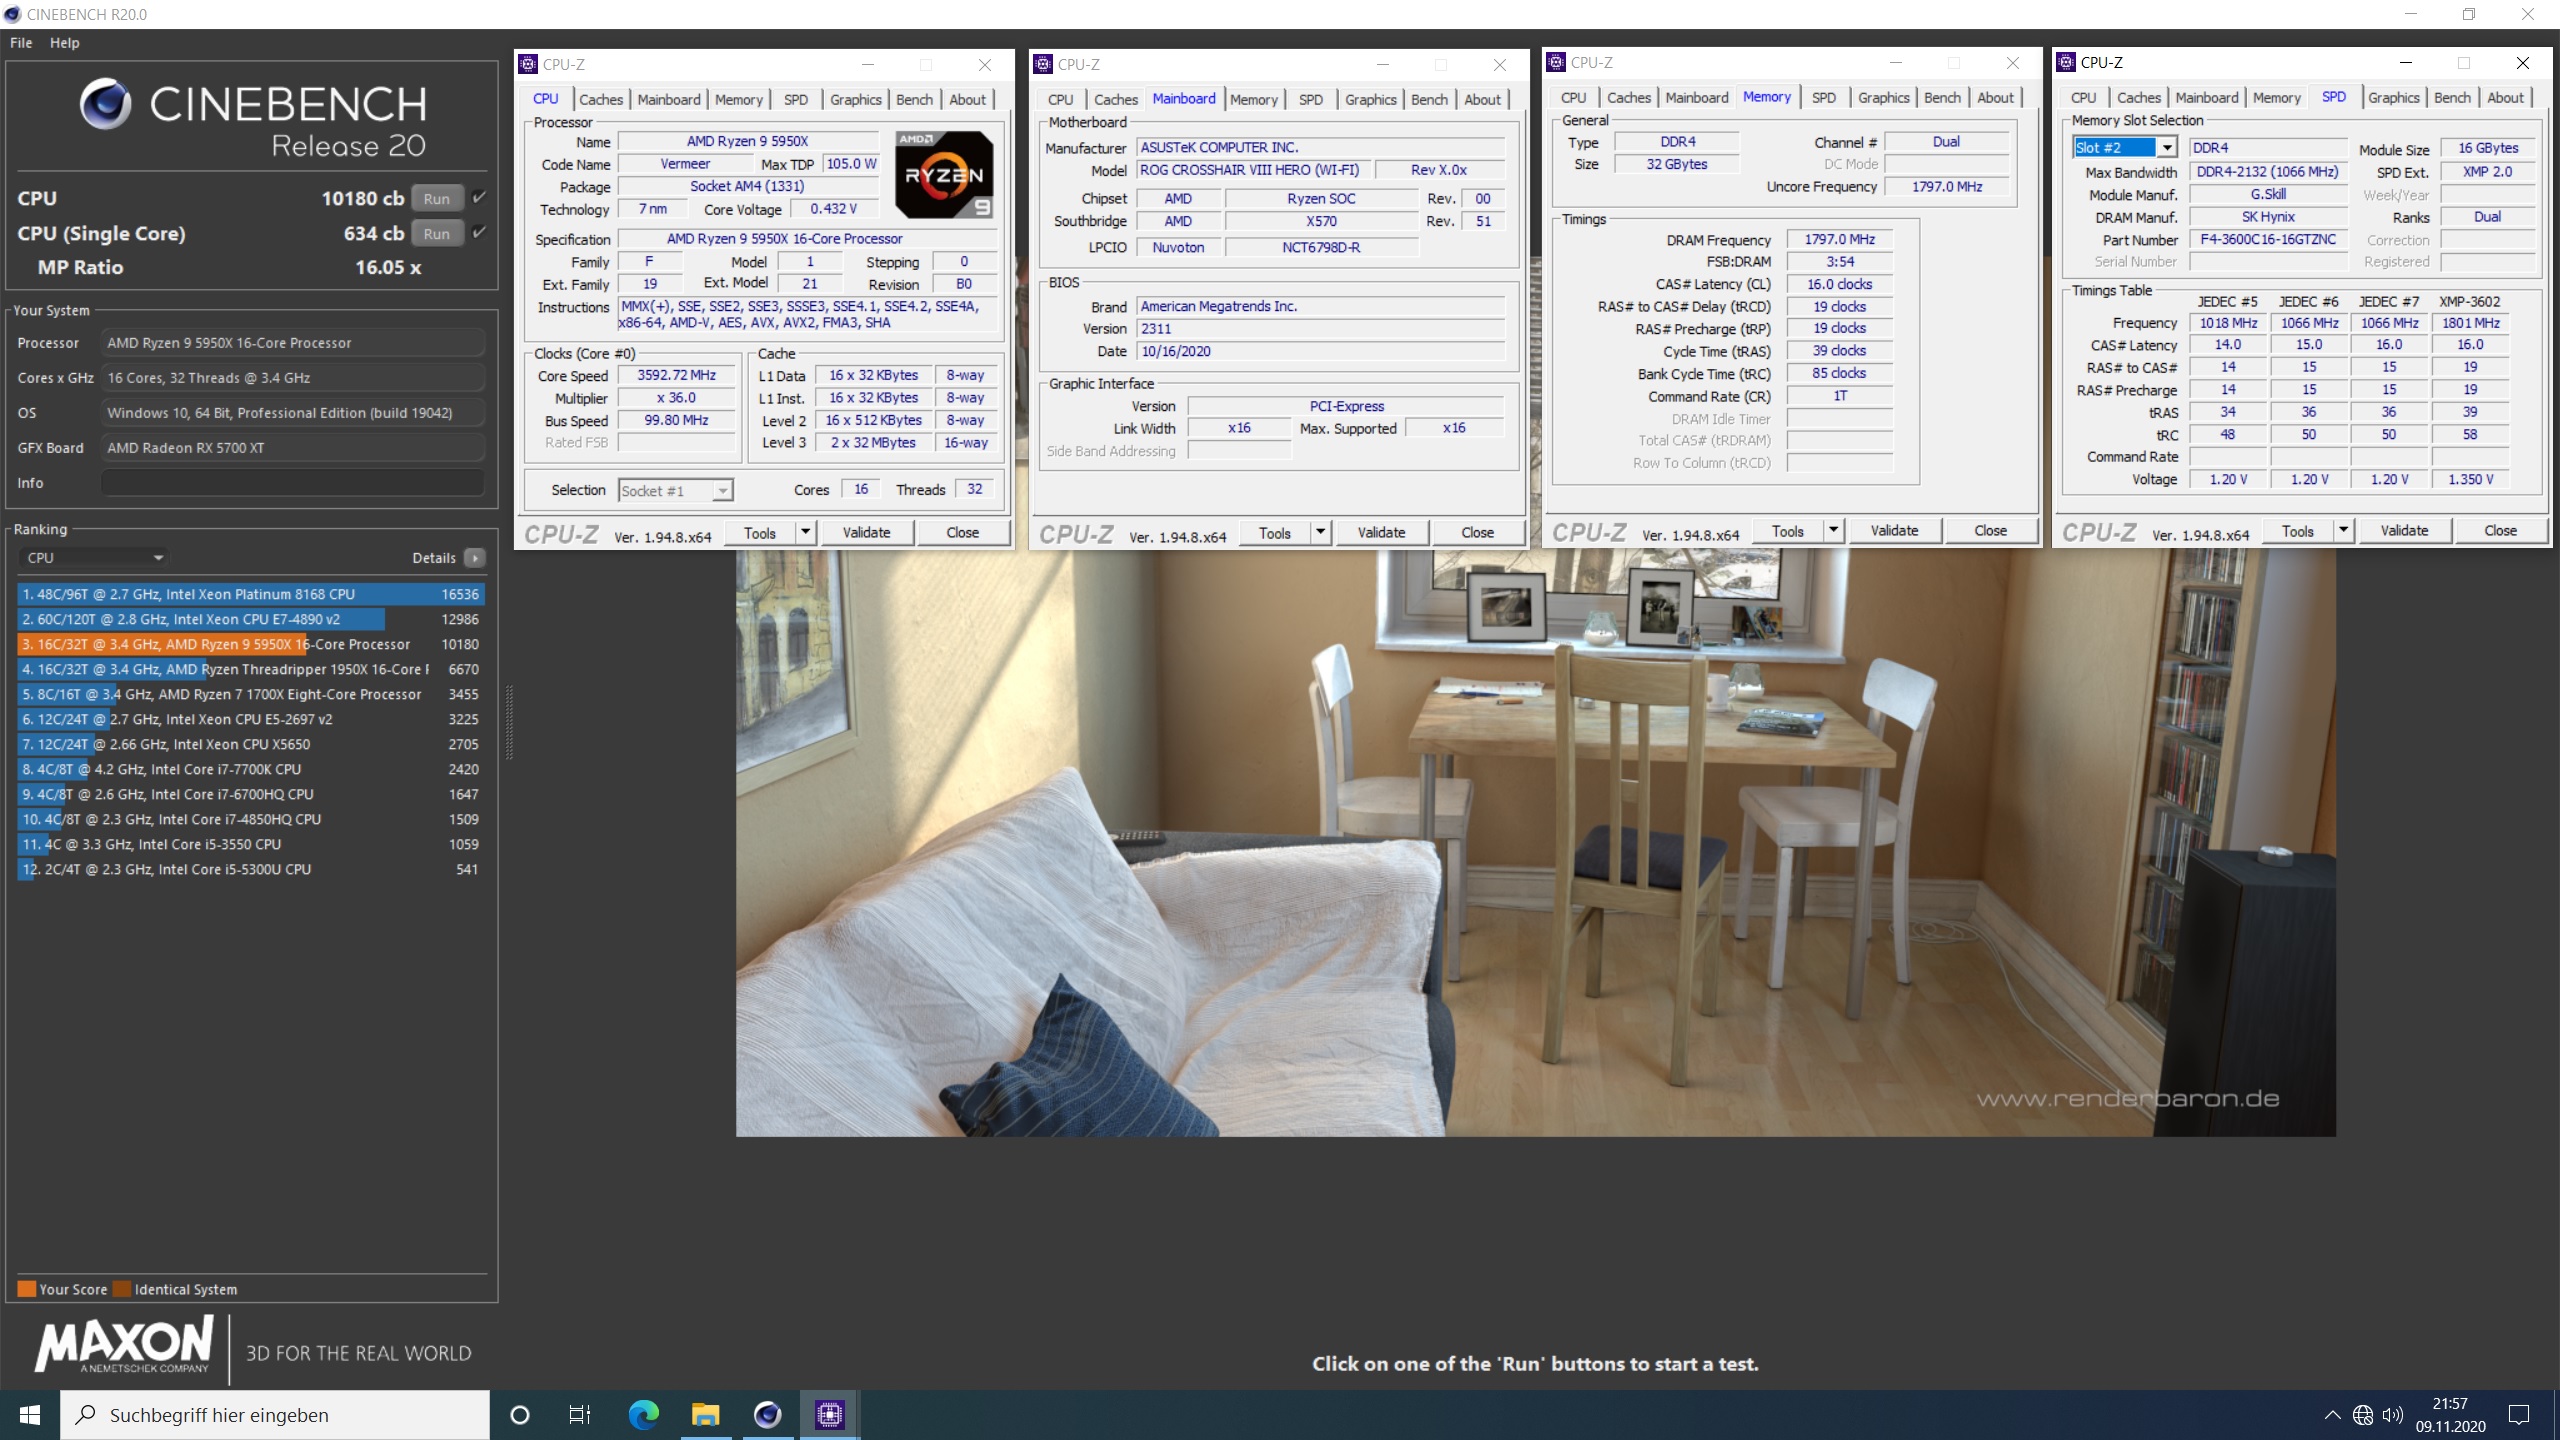This screenshot has height=1440, width=2560.
Task: Switch to Caches tab in first CPU-Z
Action: (600, 99)
